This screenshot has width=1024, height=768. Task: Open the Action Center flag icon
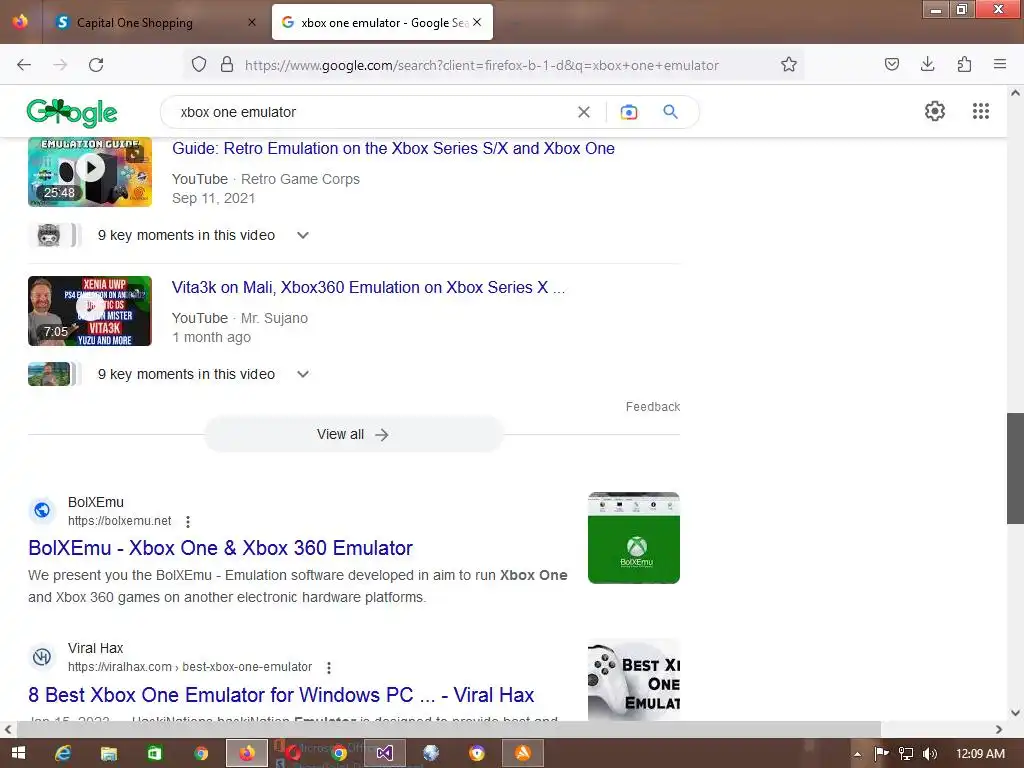[x=882, y=754]
